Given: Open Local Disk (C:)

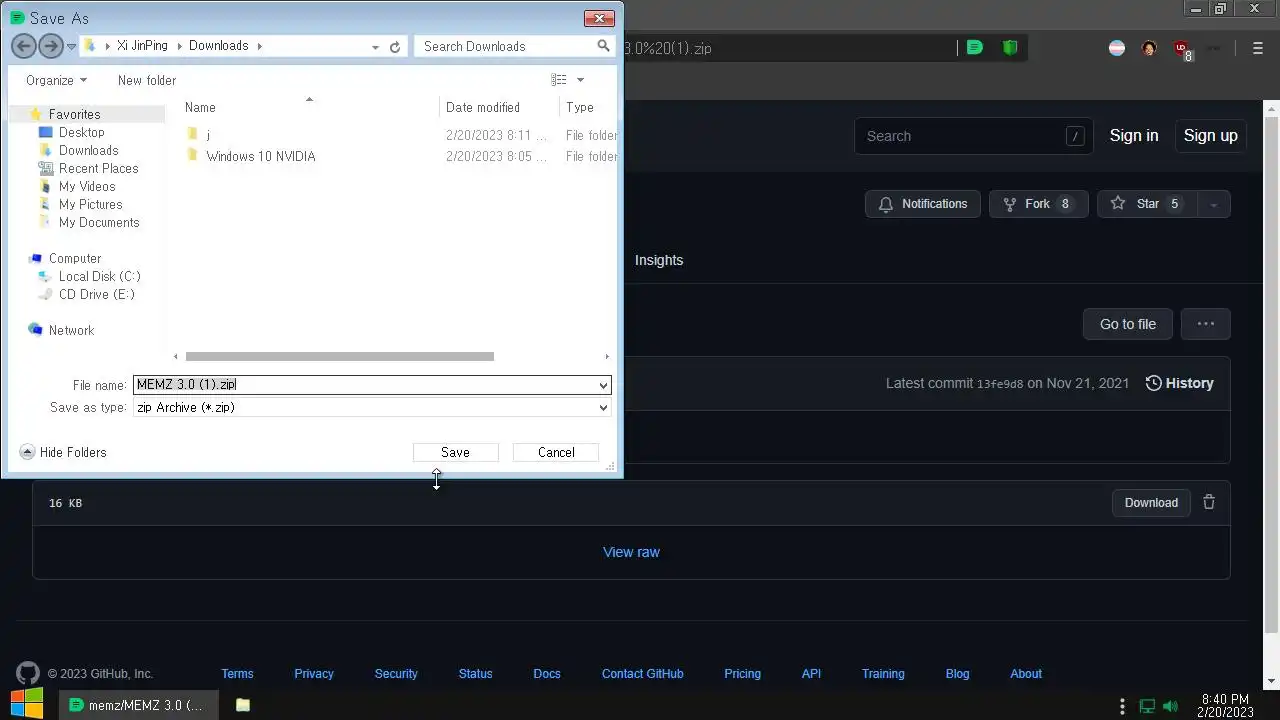Looking at the screenshot, I should point(99,276).
